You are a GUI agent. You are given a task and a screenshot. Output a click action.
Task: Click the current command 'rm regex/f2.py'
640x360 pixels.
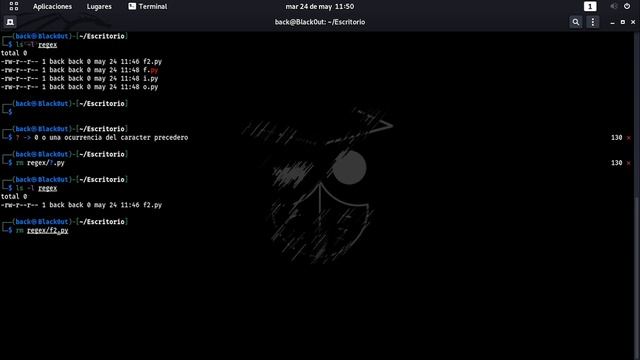point(42,231)
